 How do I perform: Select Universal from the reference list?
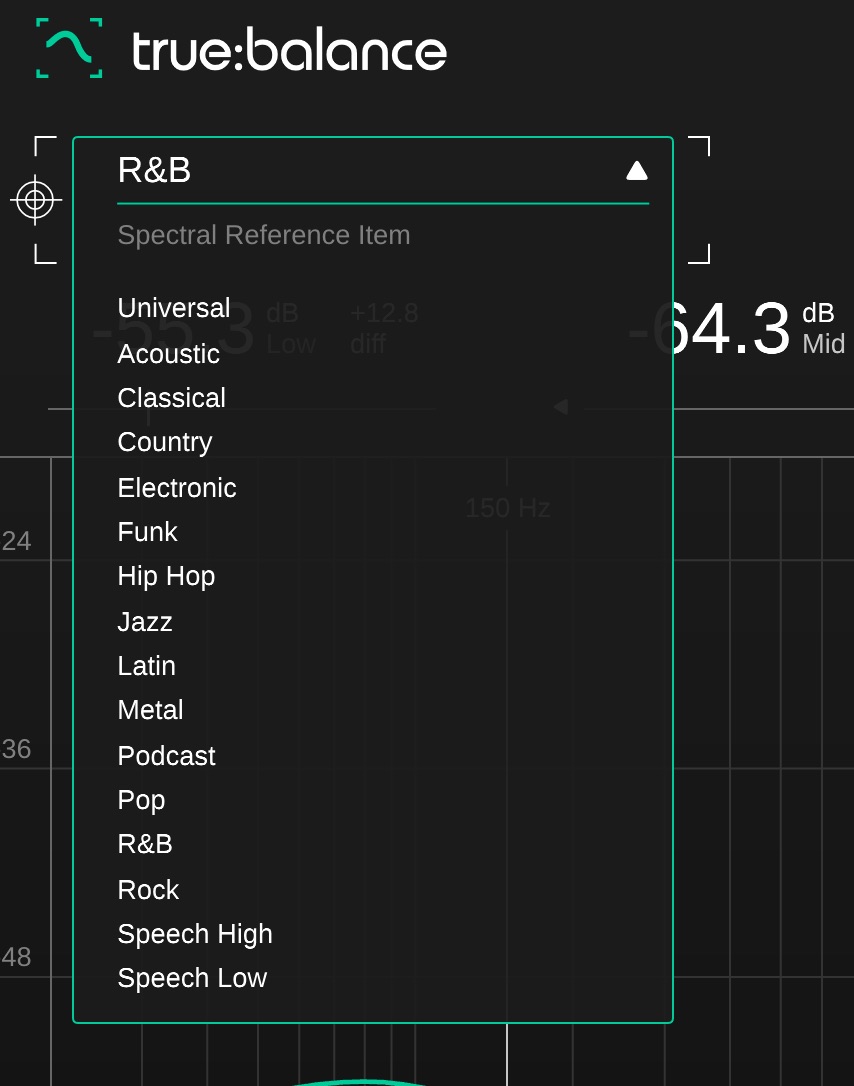click(x=174, y=308)
